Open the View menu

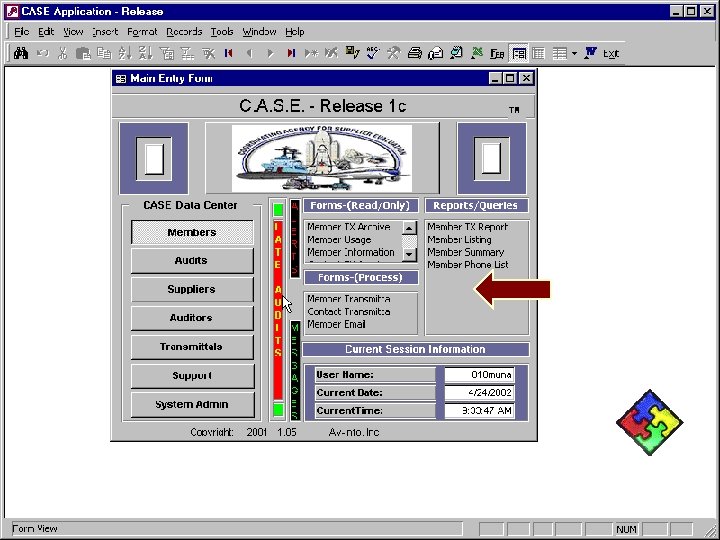[73, 32]
